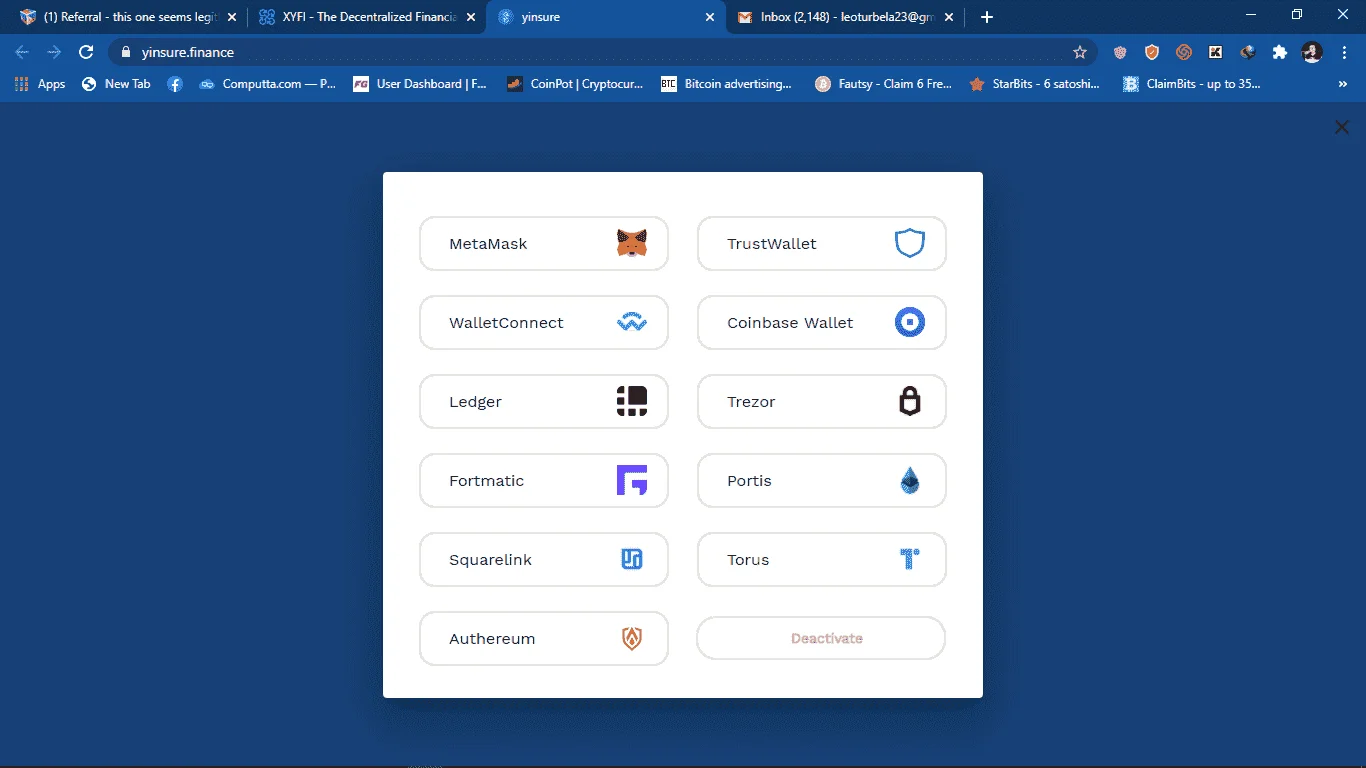Click the Brave-style shield extension icon

tap(1152, 52)
